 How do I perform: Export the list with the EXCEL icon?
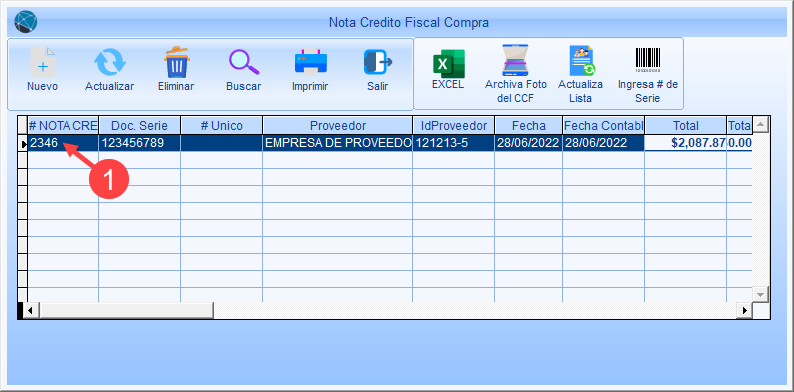[448, 64]
